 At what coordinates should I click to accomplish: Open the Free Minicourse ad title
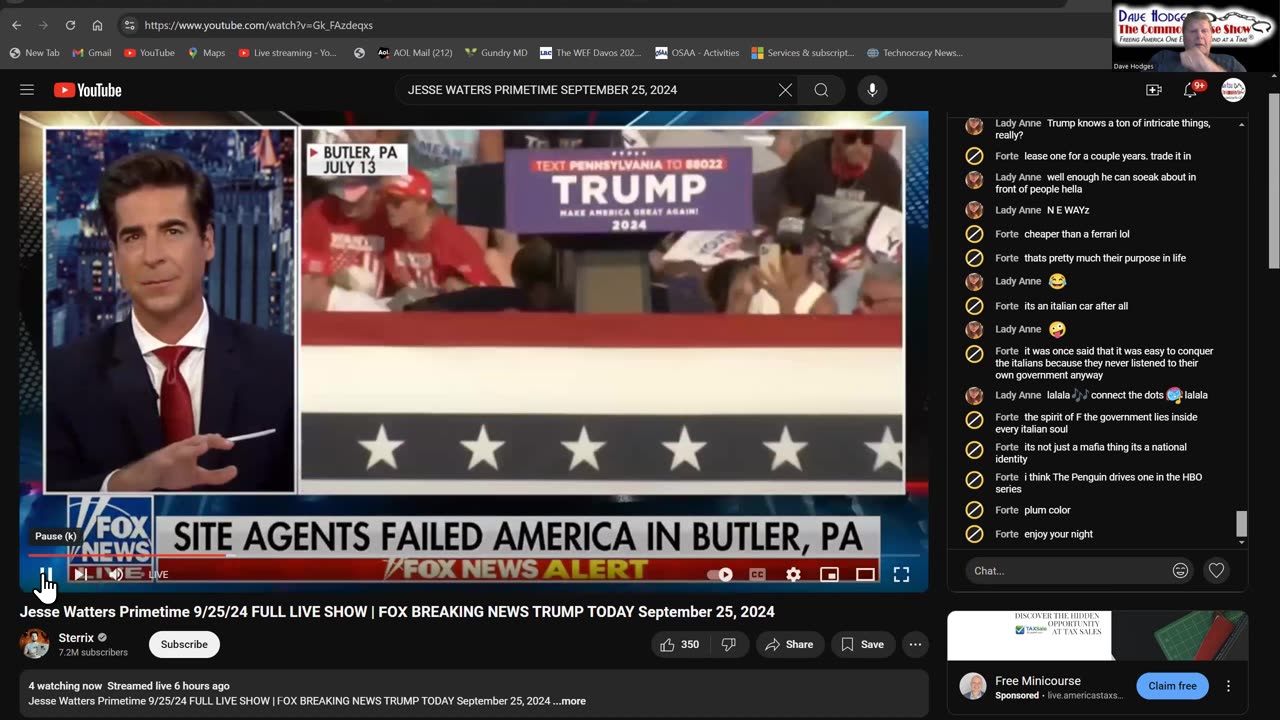pos(1040,681)
